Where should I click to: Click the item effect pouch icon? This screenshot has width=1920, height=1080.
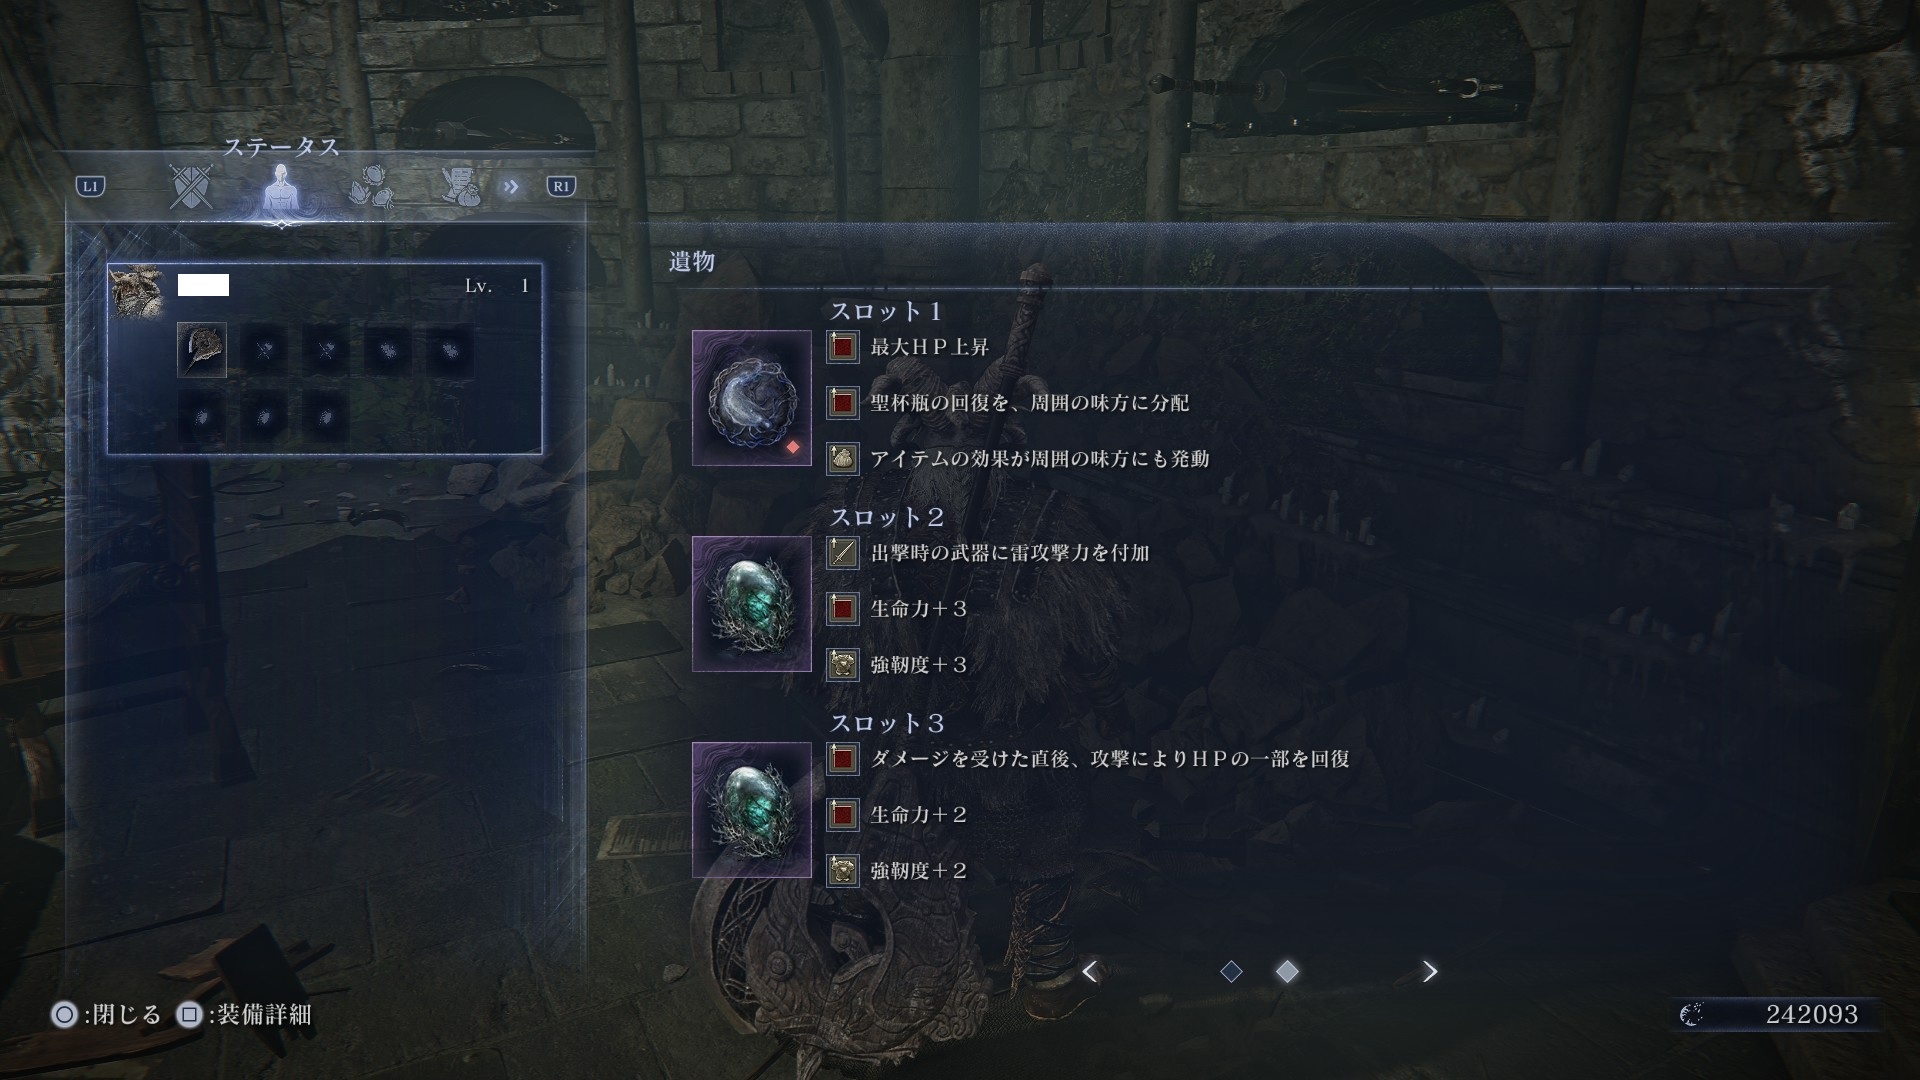point(843,459)
